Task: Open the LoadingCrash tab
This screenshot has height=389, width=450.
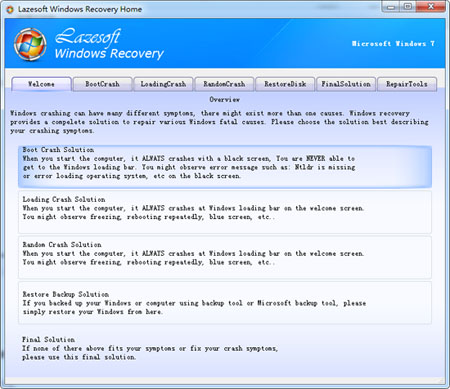Action: click(163, 84)
